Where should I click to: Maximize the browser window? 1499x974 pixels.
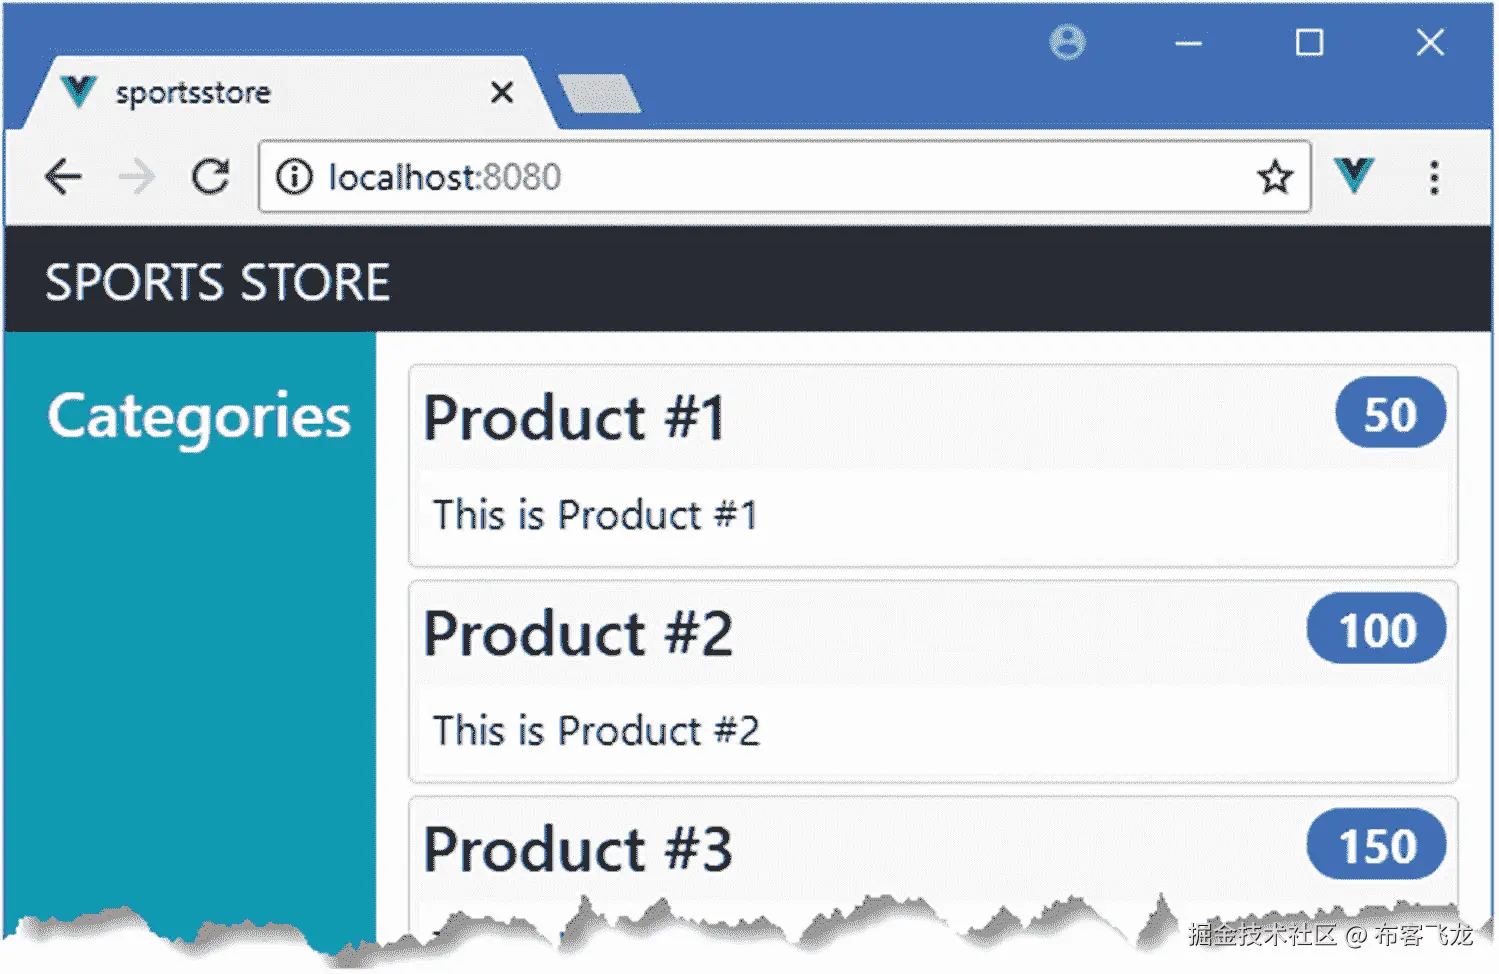tap(1309, 43)
